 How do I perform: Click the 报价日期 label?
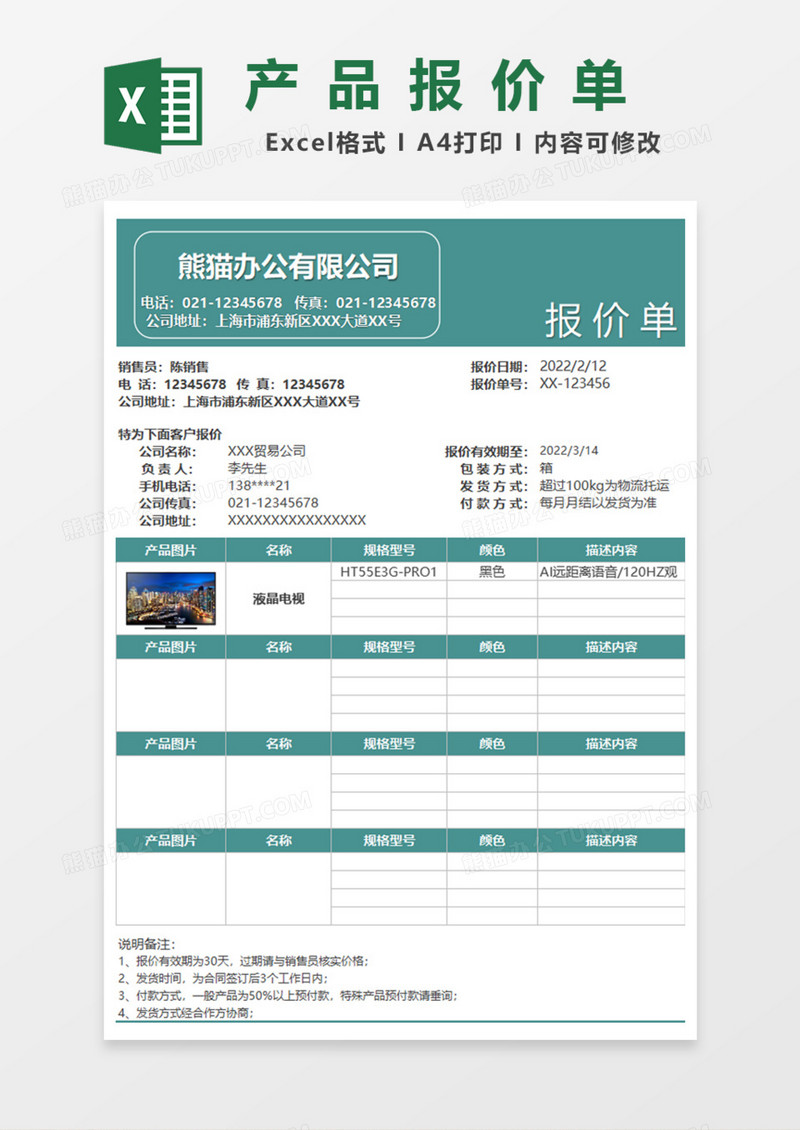click(x=499, y=367)
